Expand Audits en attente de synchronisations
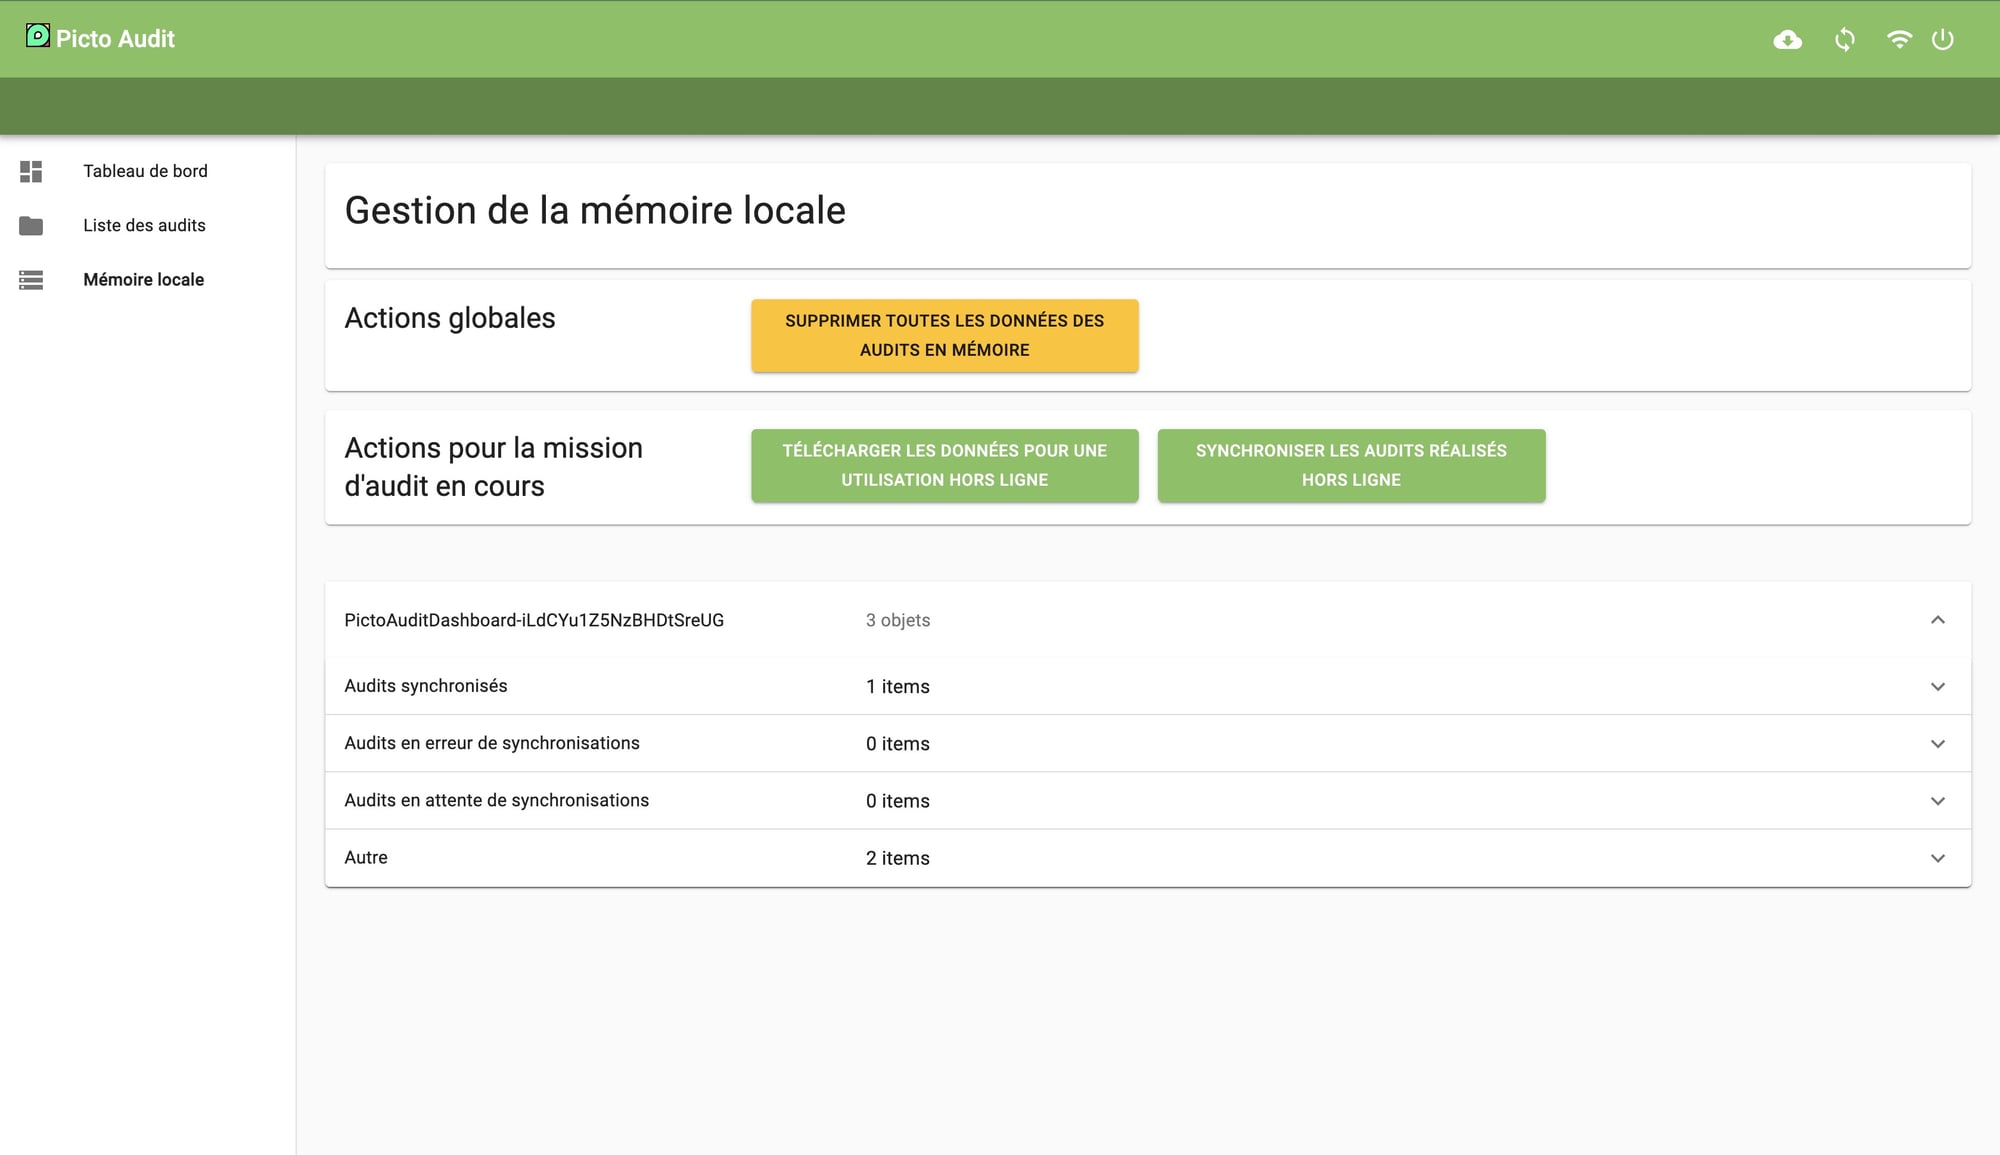 tap(1937, 801)
